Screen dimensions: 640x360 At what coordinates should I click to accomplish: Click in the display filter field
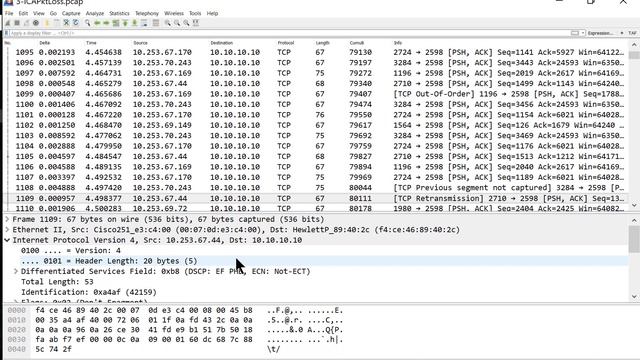(290, 33)
